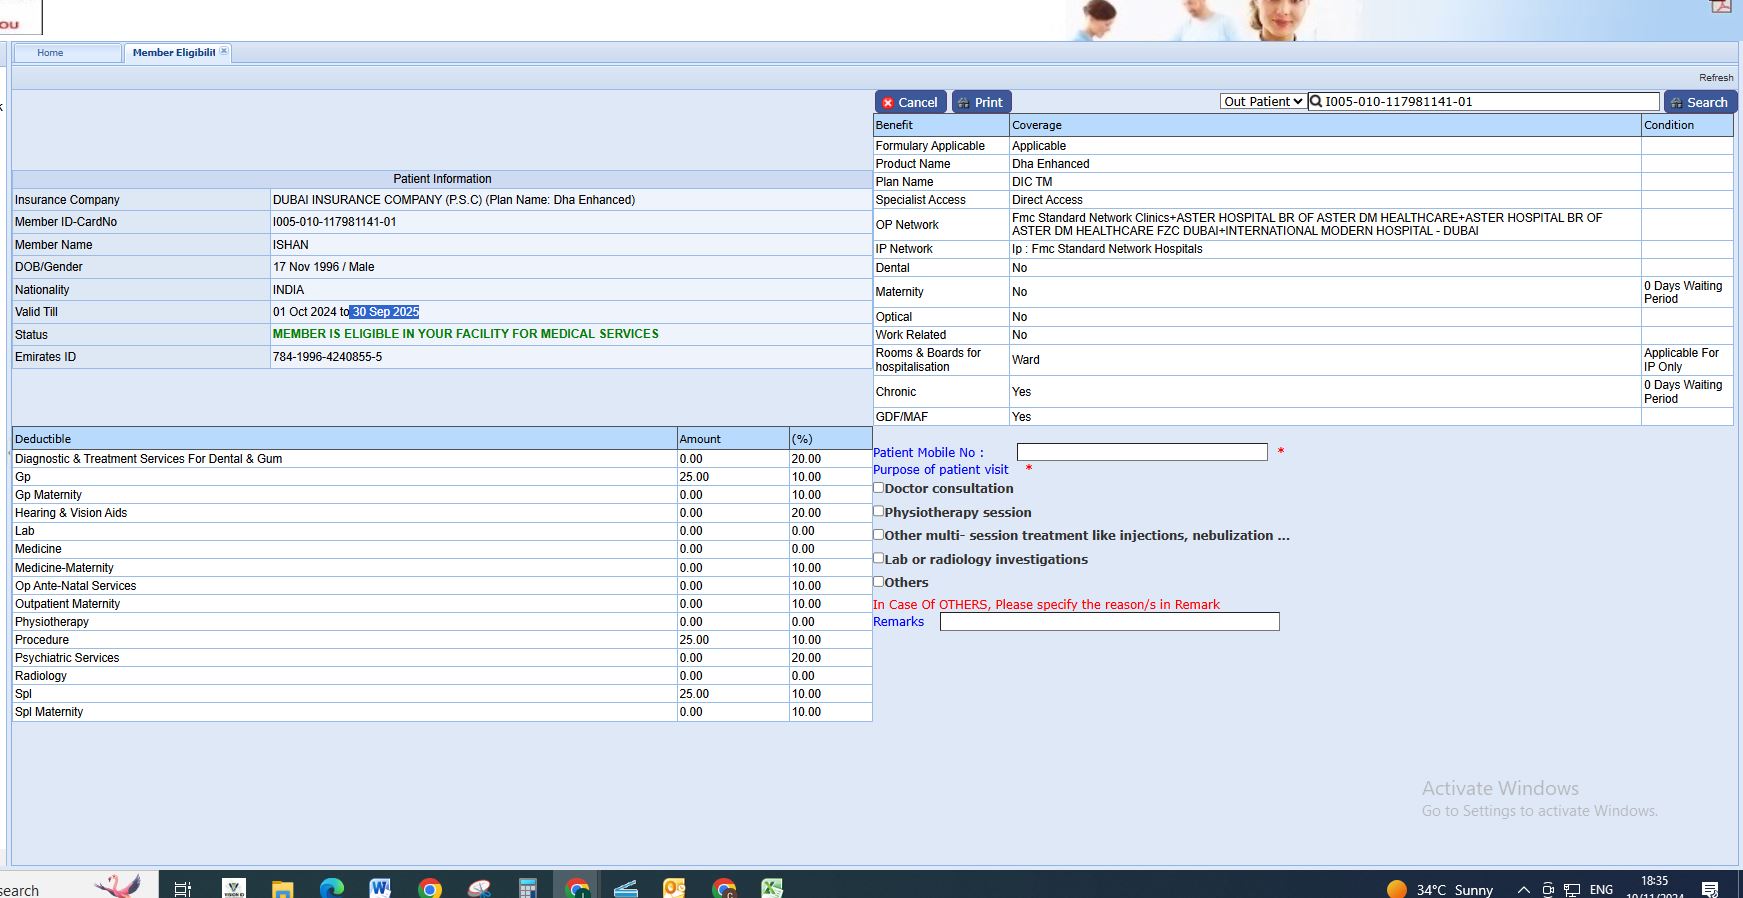Enable Lab or radiology investigations option
Viewport: 1743px width, 898px height.
point(879,558)
